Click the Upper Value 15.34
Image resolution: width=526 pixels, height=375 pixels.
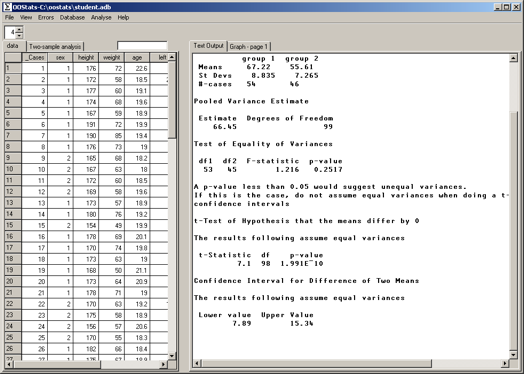[302, 324]
